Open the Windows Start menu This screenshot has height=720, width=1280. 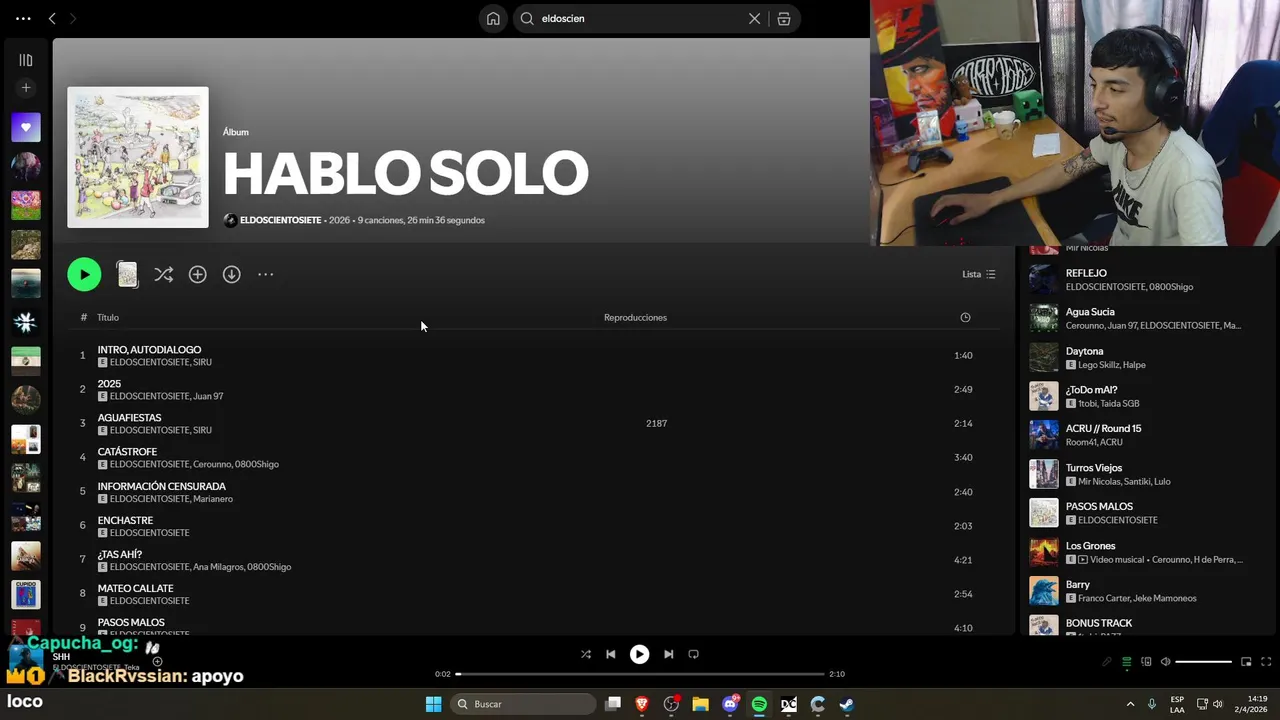(x=433, y=704)
